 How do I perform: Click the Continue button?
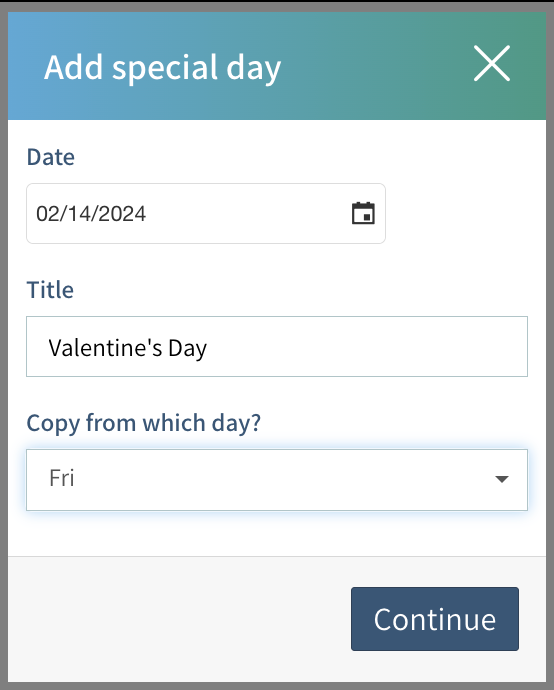(x=435, y=619)
